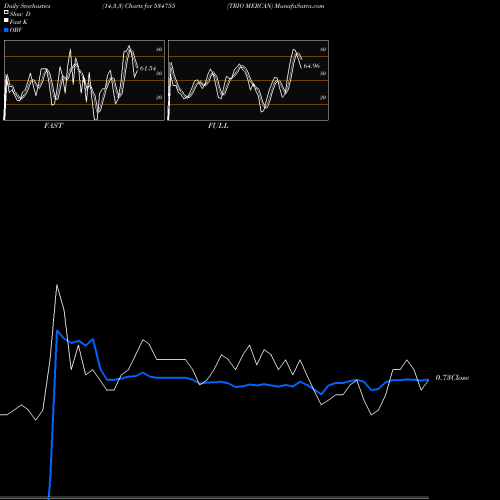
Task: Click the '(14,3,3) Charts for 534755' heading
Action: pos(139,6)
